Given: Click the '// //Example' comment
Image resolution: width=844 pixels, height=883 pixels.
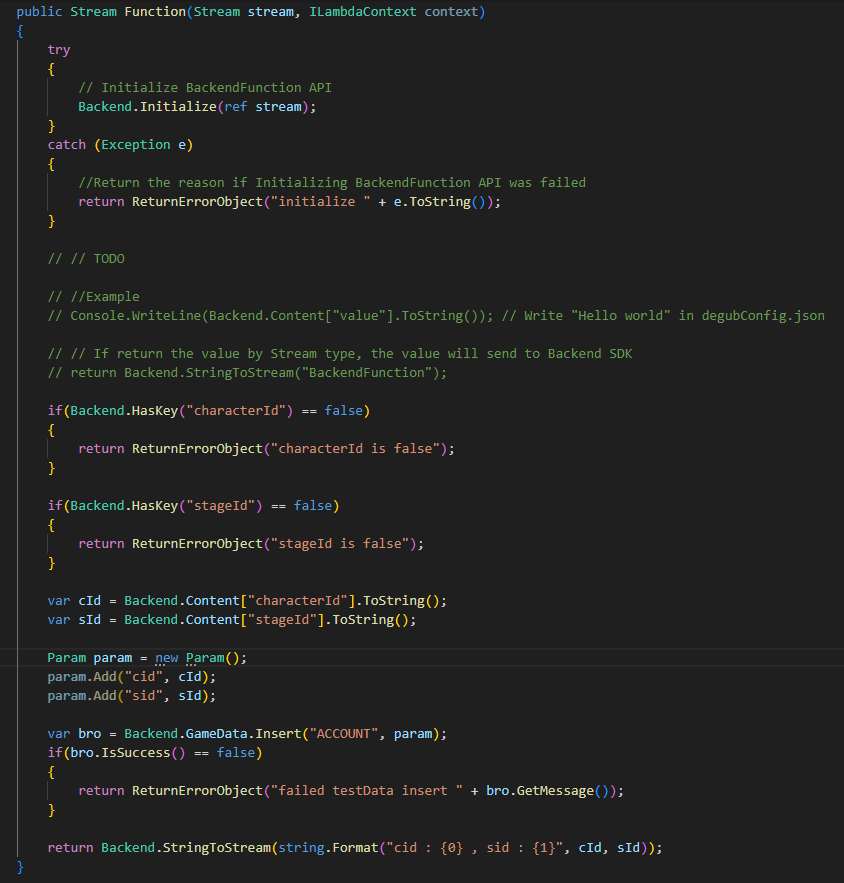Looking at the screenshot, I should (93, 297).
